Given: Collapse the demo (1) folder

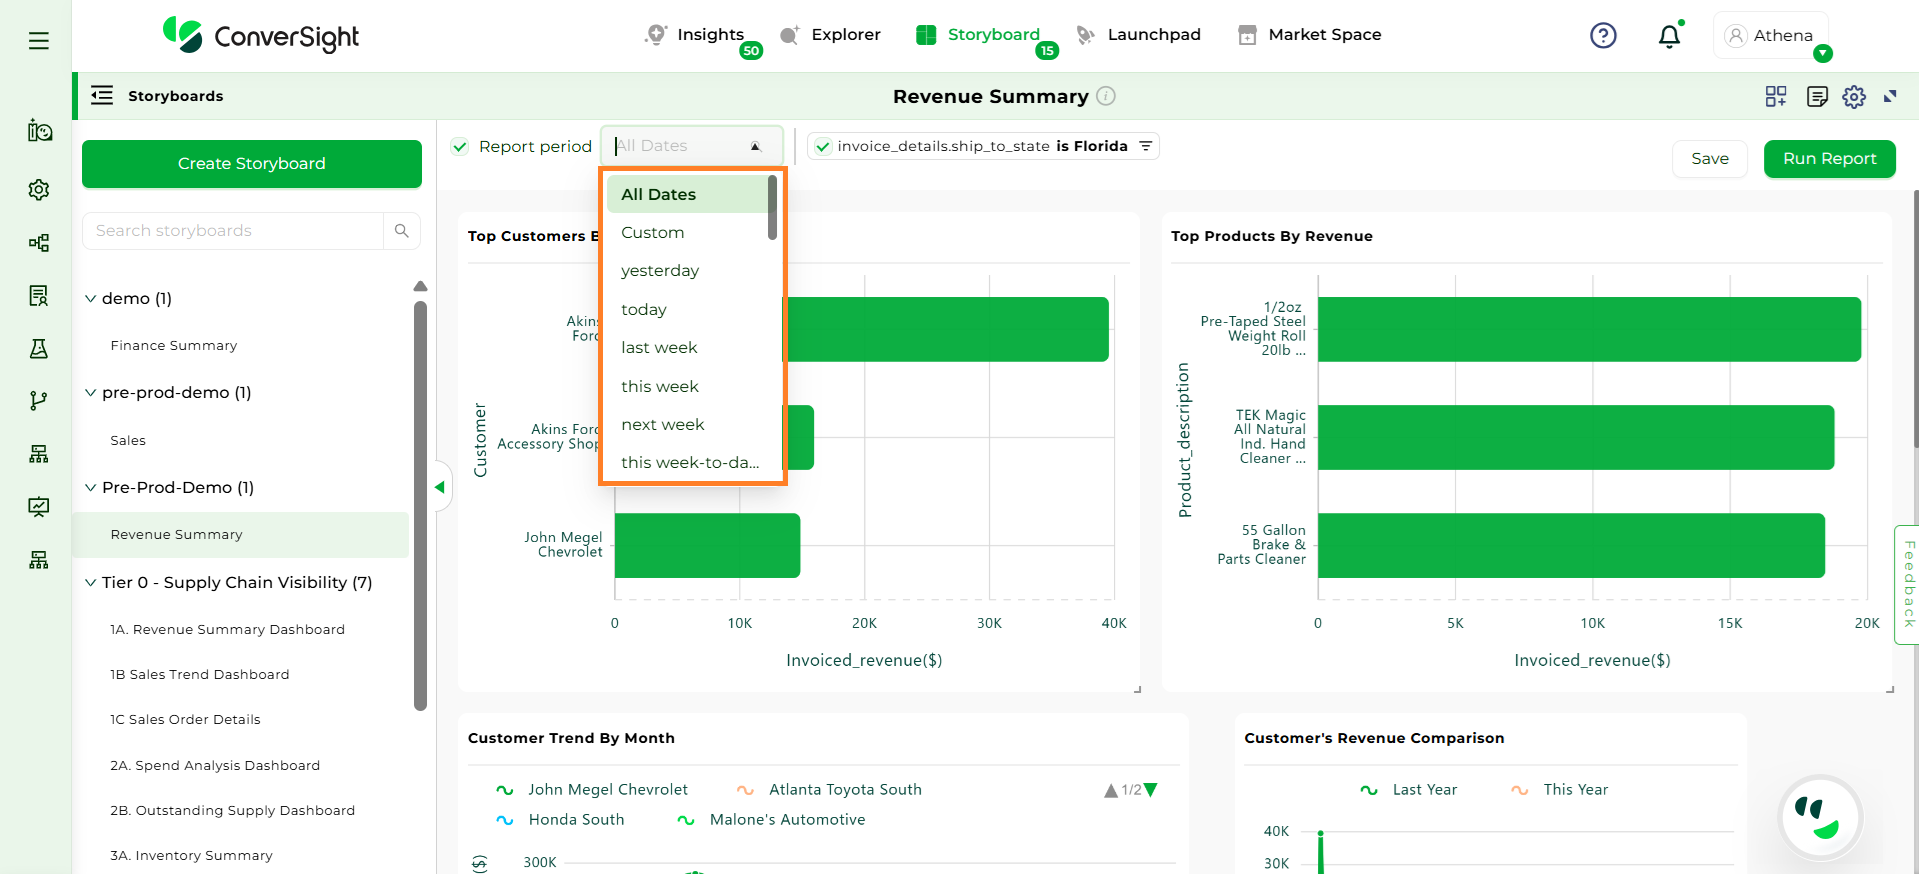Looking at the screenshot, I should [91, 299].
